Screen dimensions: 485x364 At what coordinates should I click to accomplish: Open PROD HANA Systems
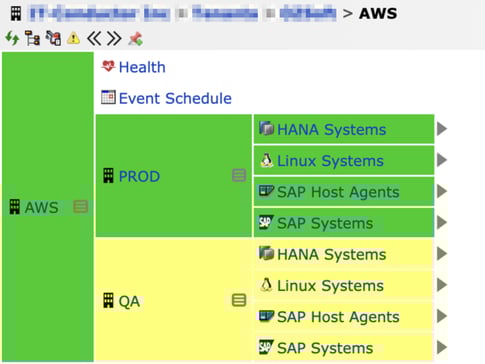point(332,130)
